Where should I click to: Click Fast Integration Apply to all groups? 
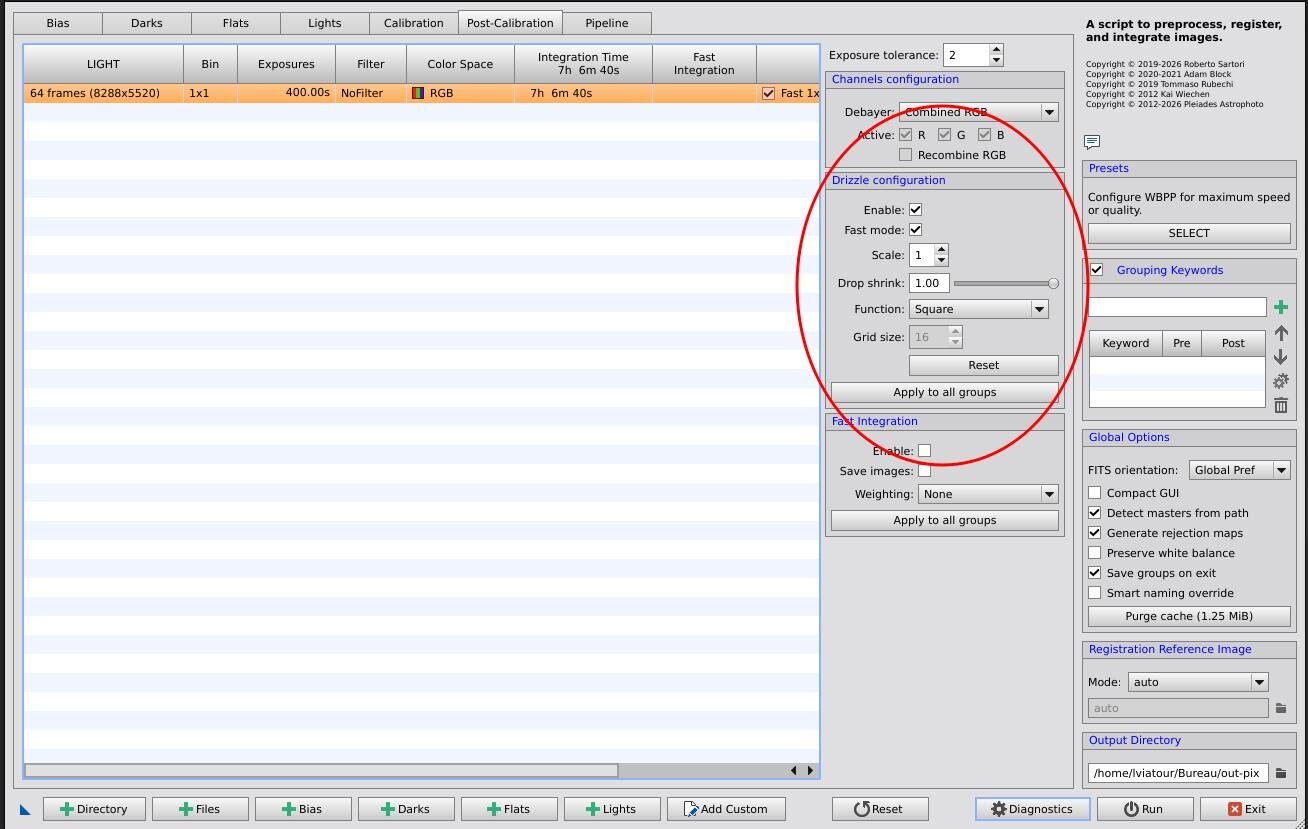point(945,520)
